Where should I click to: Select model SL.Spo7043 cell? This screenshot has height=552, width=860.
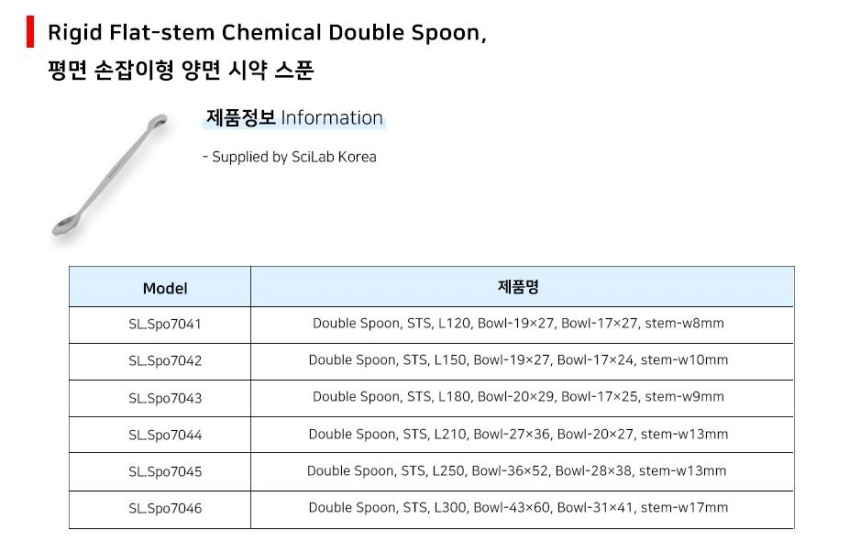(x=165, y=398)
